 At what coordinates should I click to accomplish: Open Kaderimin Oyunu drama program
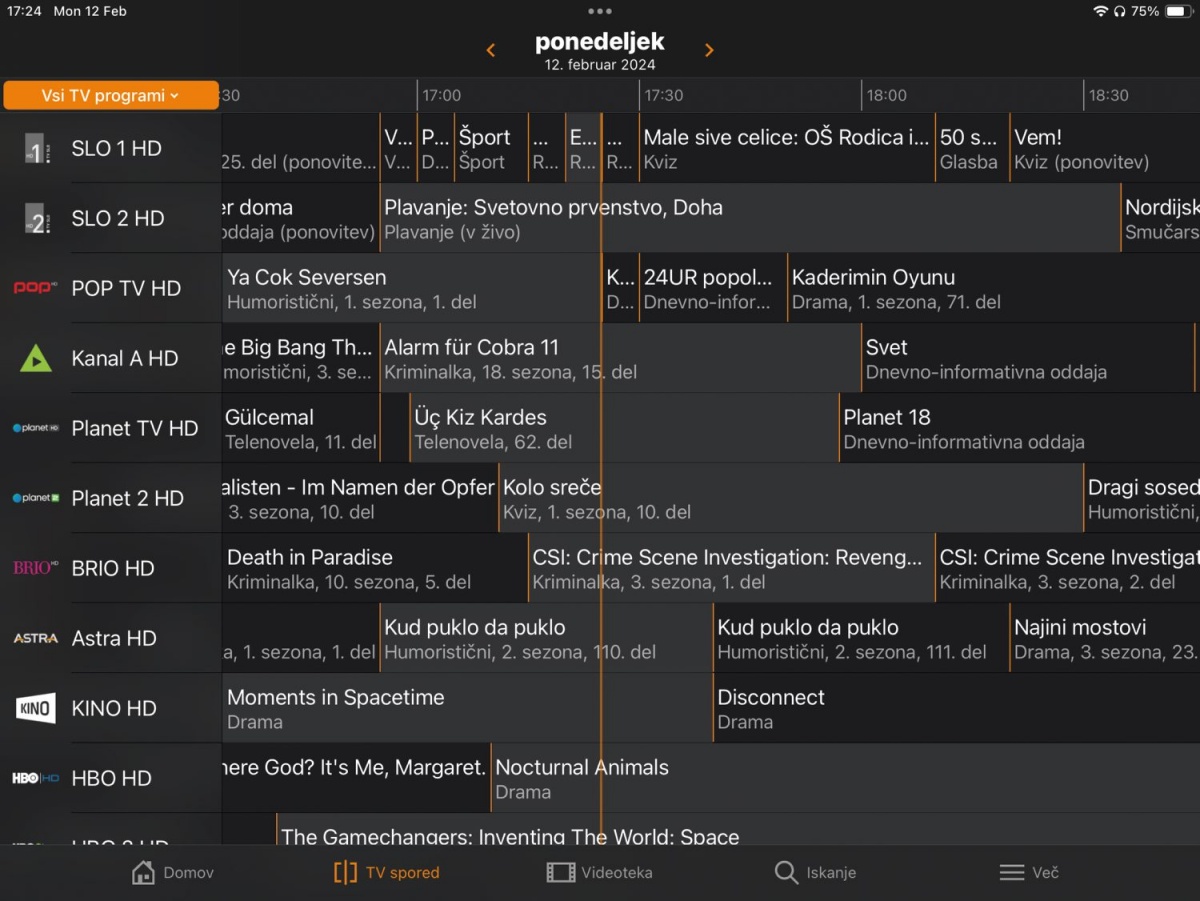click(x=994, y=288)
